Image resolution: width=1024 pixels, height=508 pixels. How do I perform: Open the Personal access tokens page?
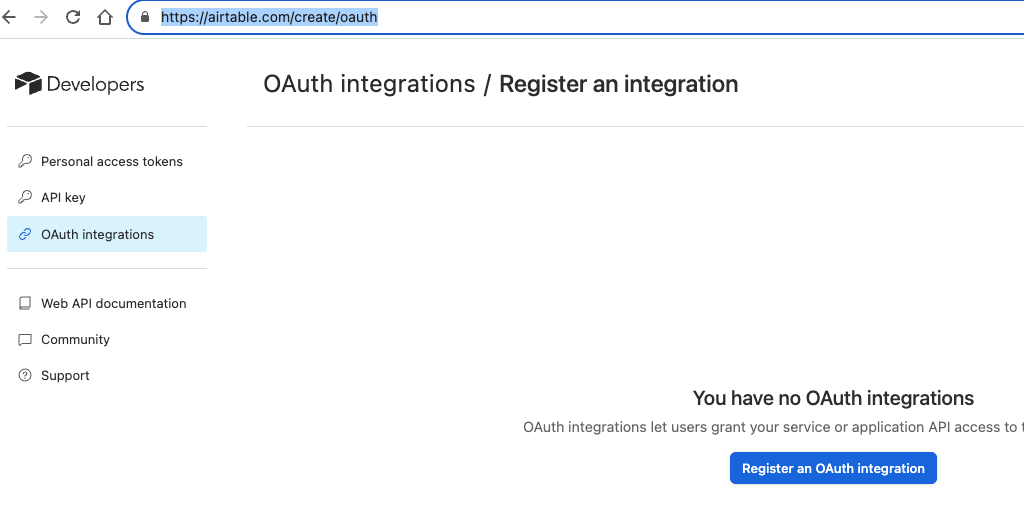(112, 161)
